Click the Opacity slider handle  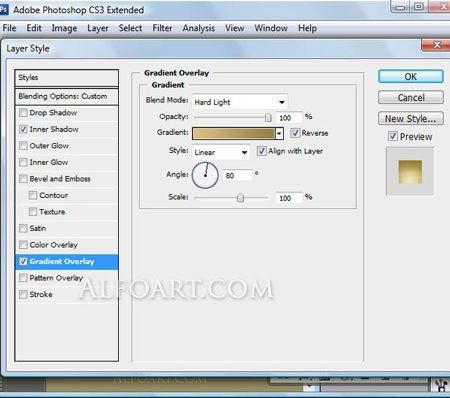268,117
